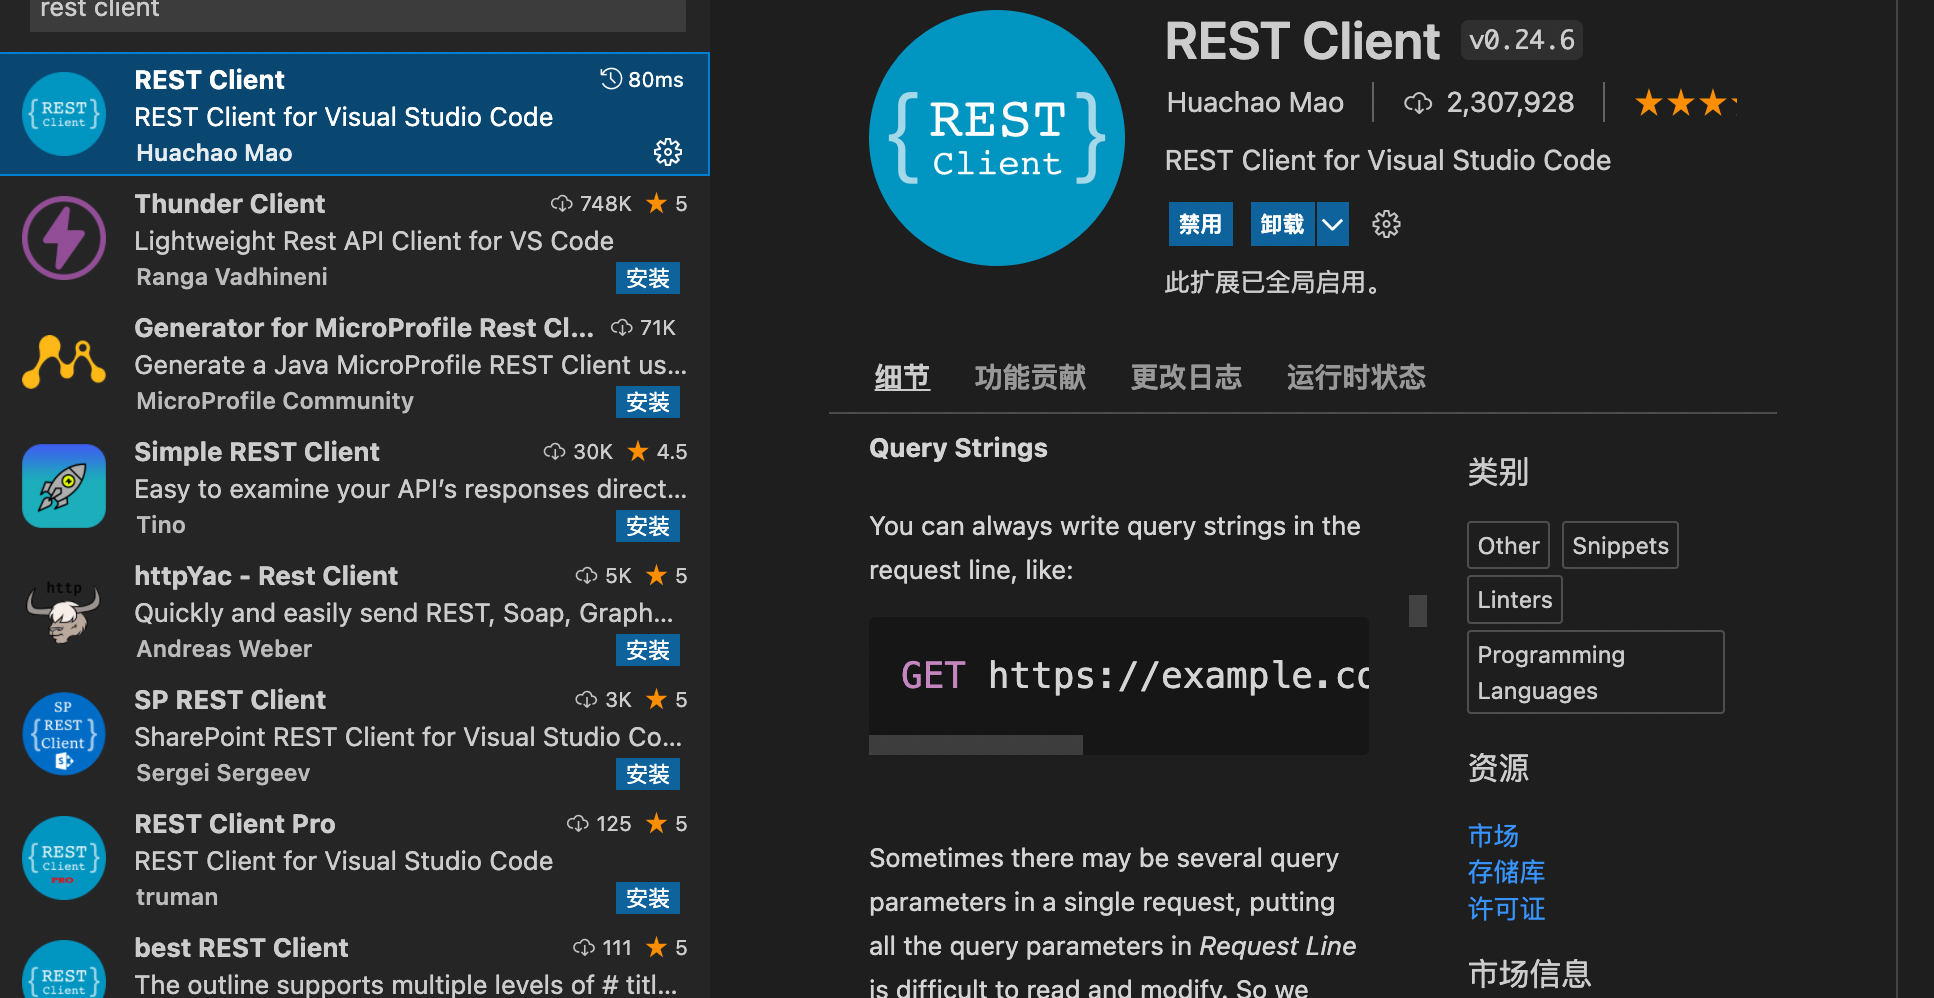Select 'Generator for MicroProfile Rest Cl...' title

(x=364, y=328)
